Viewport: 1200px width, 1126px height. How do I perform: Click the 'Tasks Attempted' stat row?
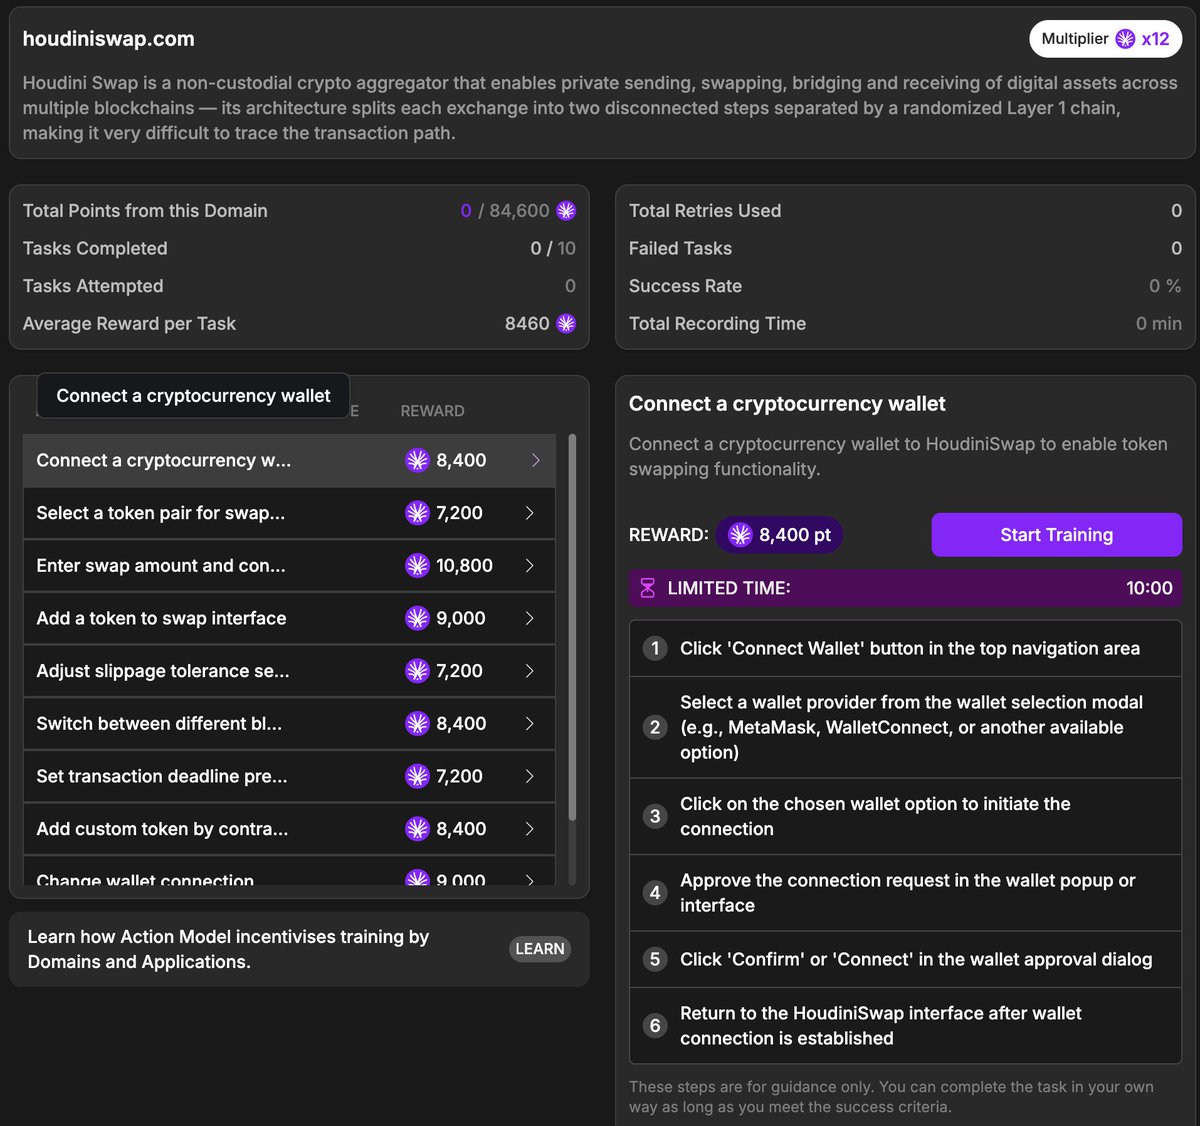click(299, 286)
